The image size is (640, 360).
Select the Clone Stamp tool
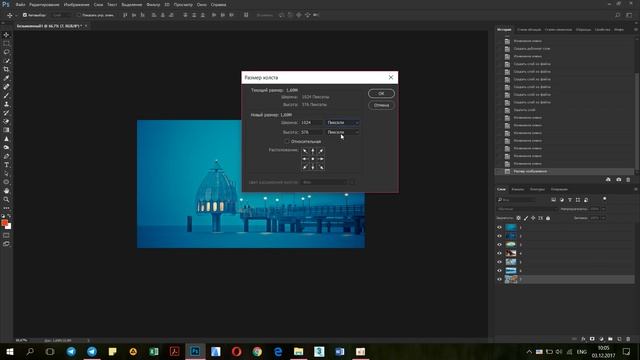[6, 104]
